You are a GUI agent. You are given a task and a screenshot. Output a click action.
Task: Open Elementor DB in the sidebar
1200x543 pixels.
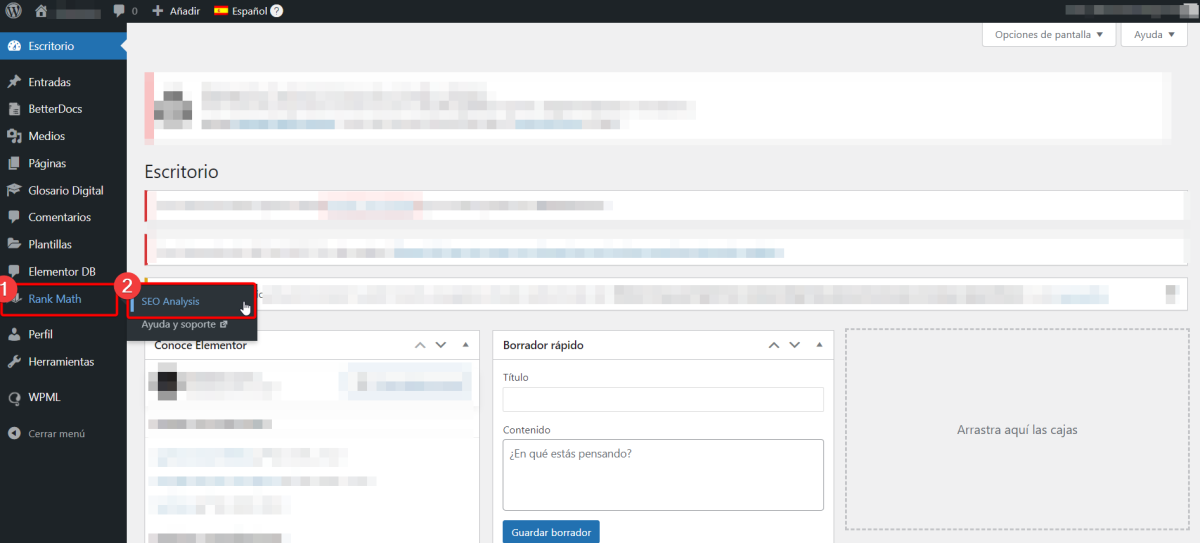pos(63,271)
